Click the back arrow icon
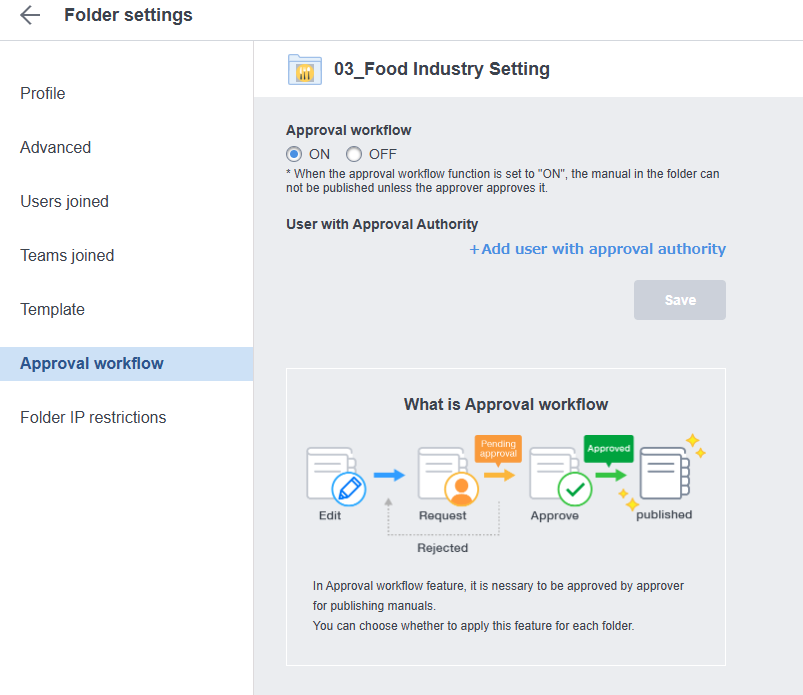 tap(30, 16)
